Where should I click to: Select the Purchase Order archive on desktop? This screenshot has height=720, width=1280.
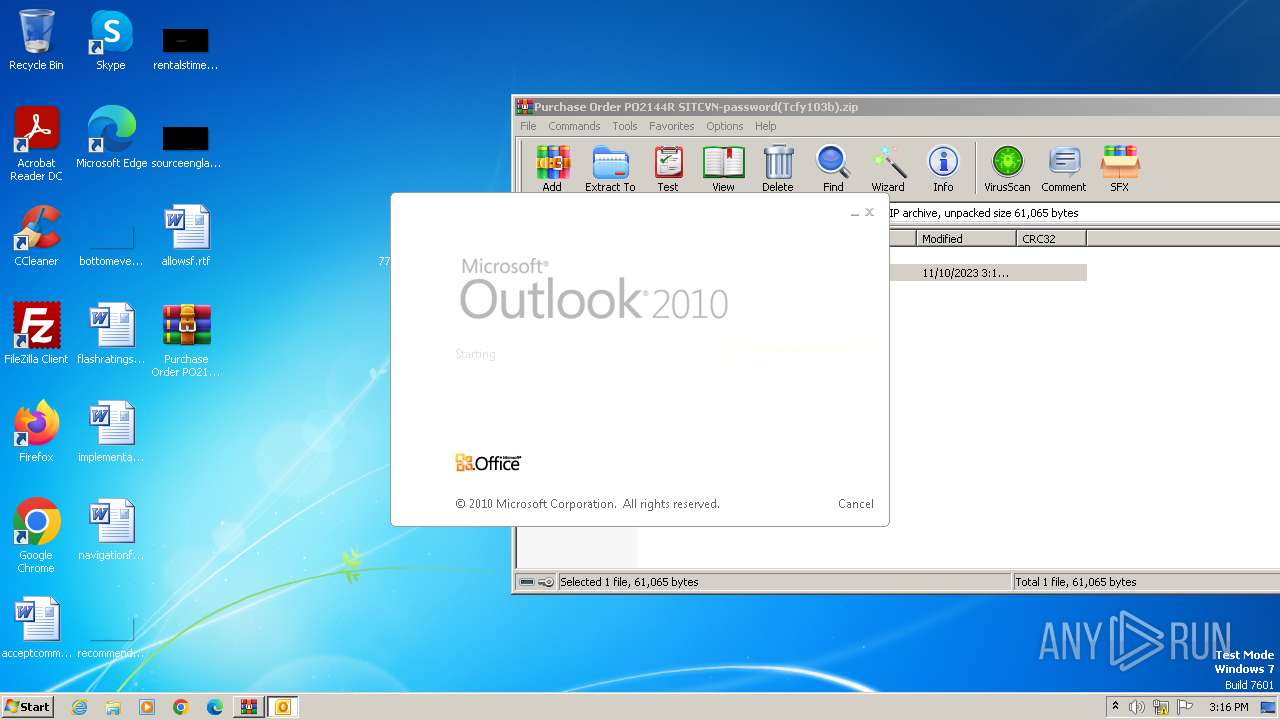pyautogui.click(x=186, y=340)
